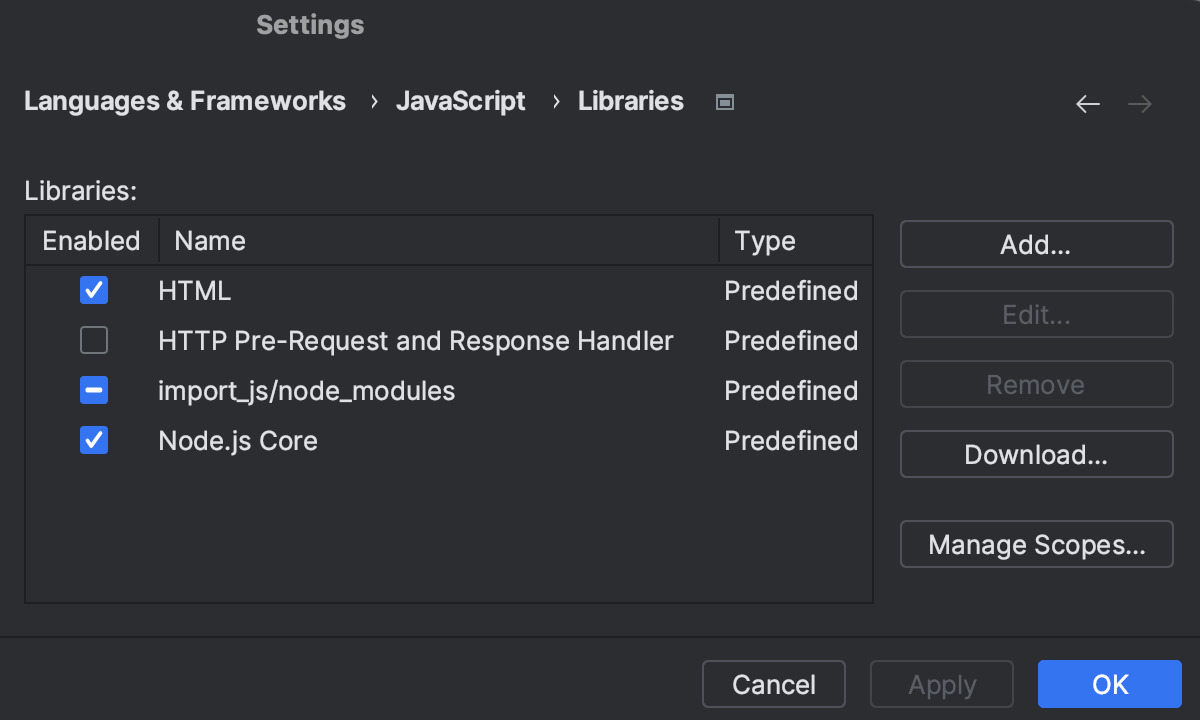The width and height of the screenshot is (1200, 720).
Task: Confirm settings with OK
Action: 1110,684
